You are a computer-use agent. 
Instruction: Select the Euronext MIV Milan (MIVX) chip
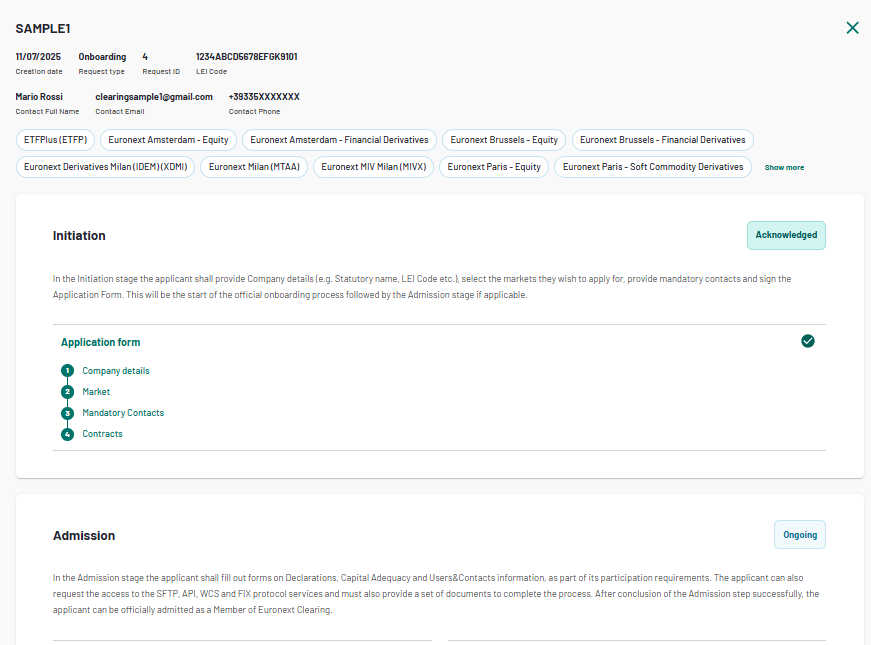pos(373,167)
